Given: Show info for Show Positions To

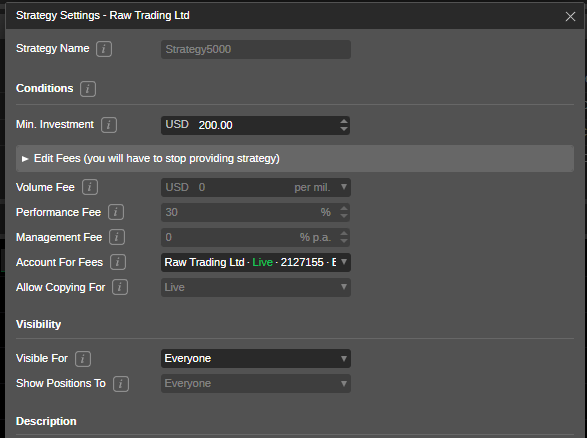Looking at the screenshot, I should coord(121,384).
